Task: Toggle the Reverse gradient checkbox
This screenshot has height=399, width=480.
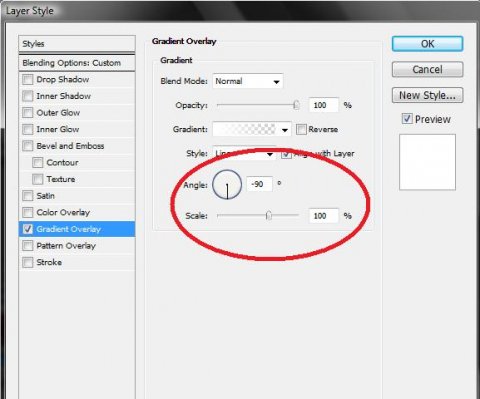Action: pyautogui.click(x=301, y=129)
